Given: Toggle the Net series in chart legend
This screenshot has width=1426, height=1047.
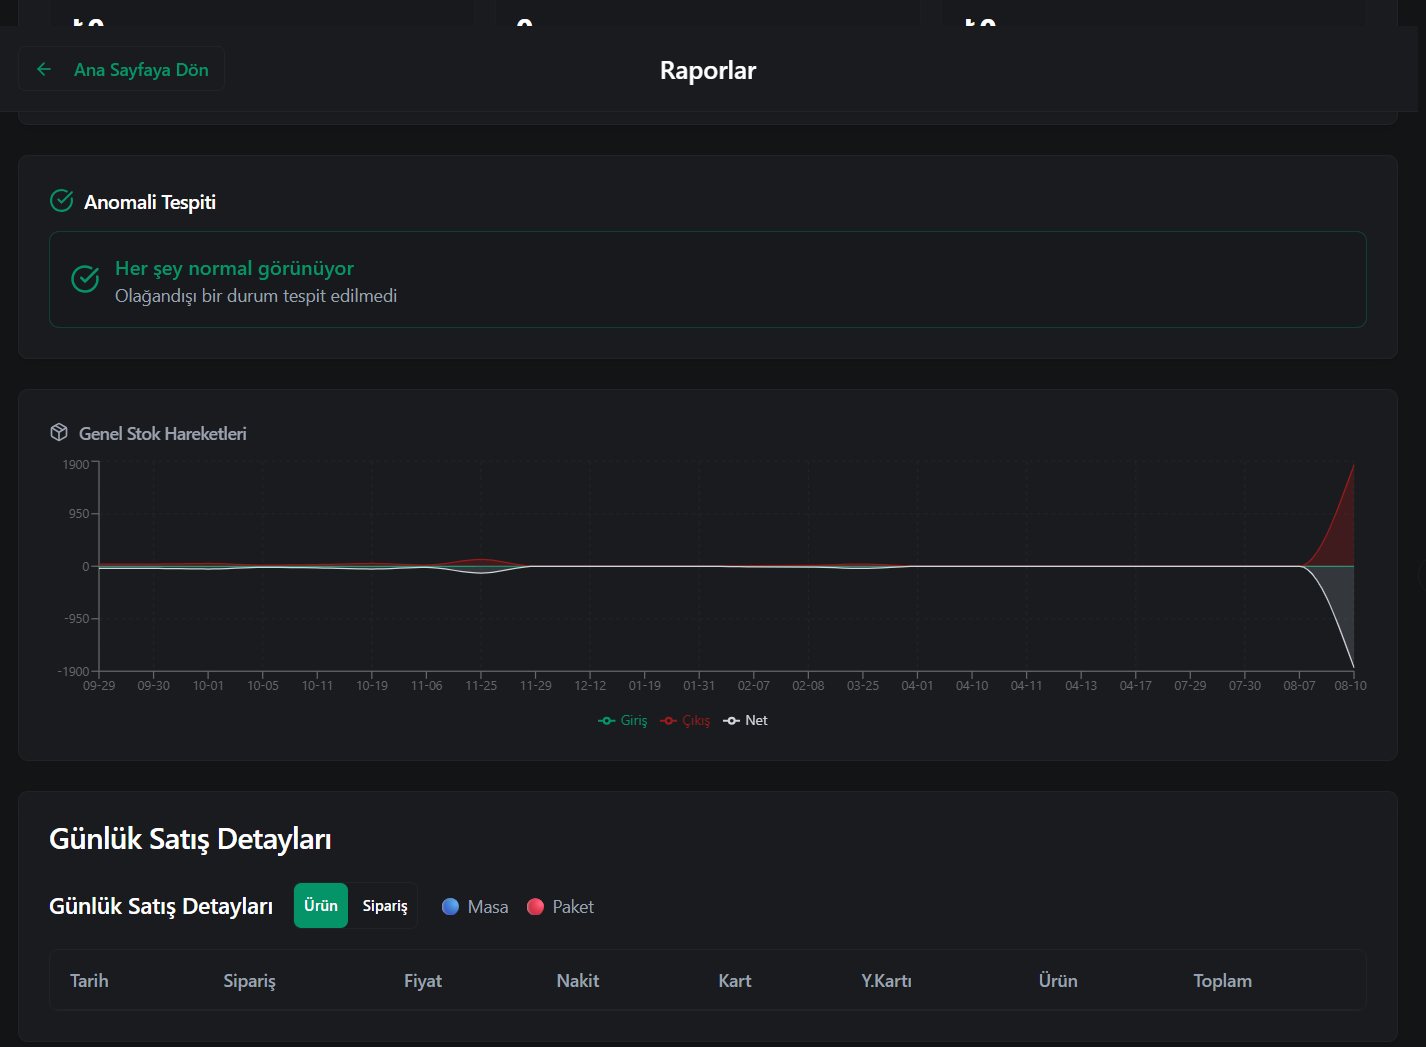Looking at the screenshot, I should click(x=745, y=720).
